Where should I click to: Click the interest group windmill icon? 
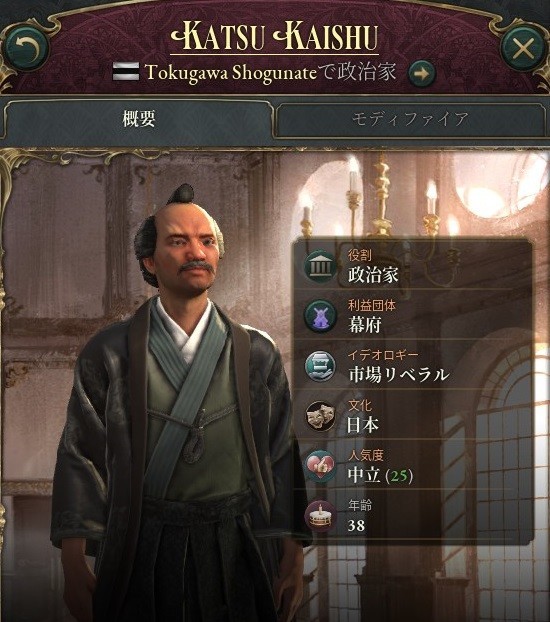coord(320,316)
